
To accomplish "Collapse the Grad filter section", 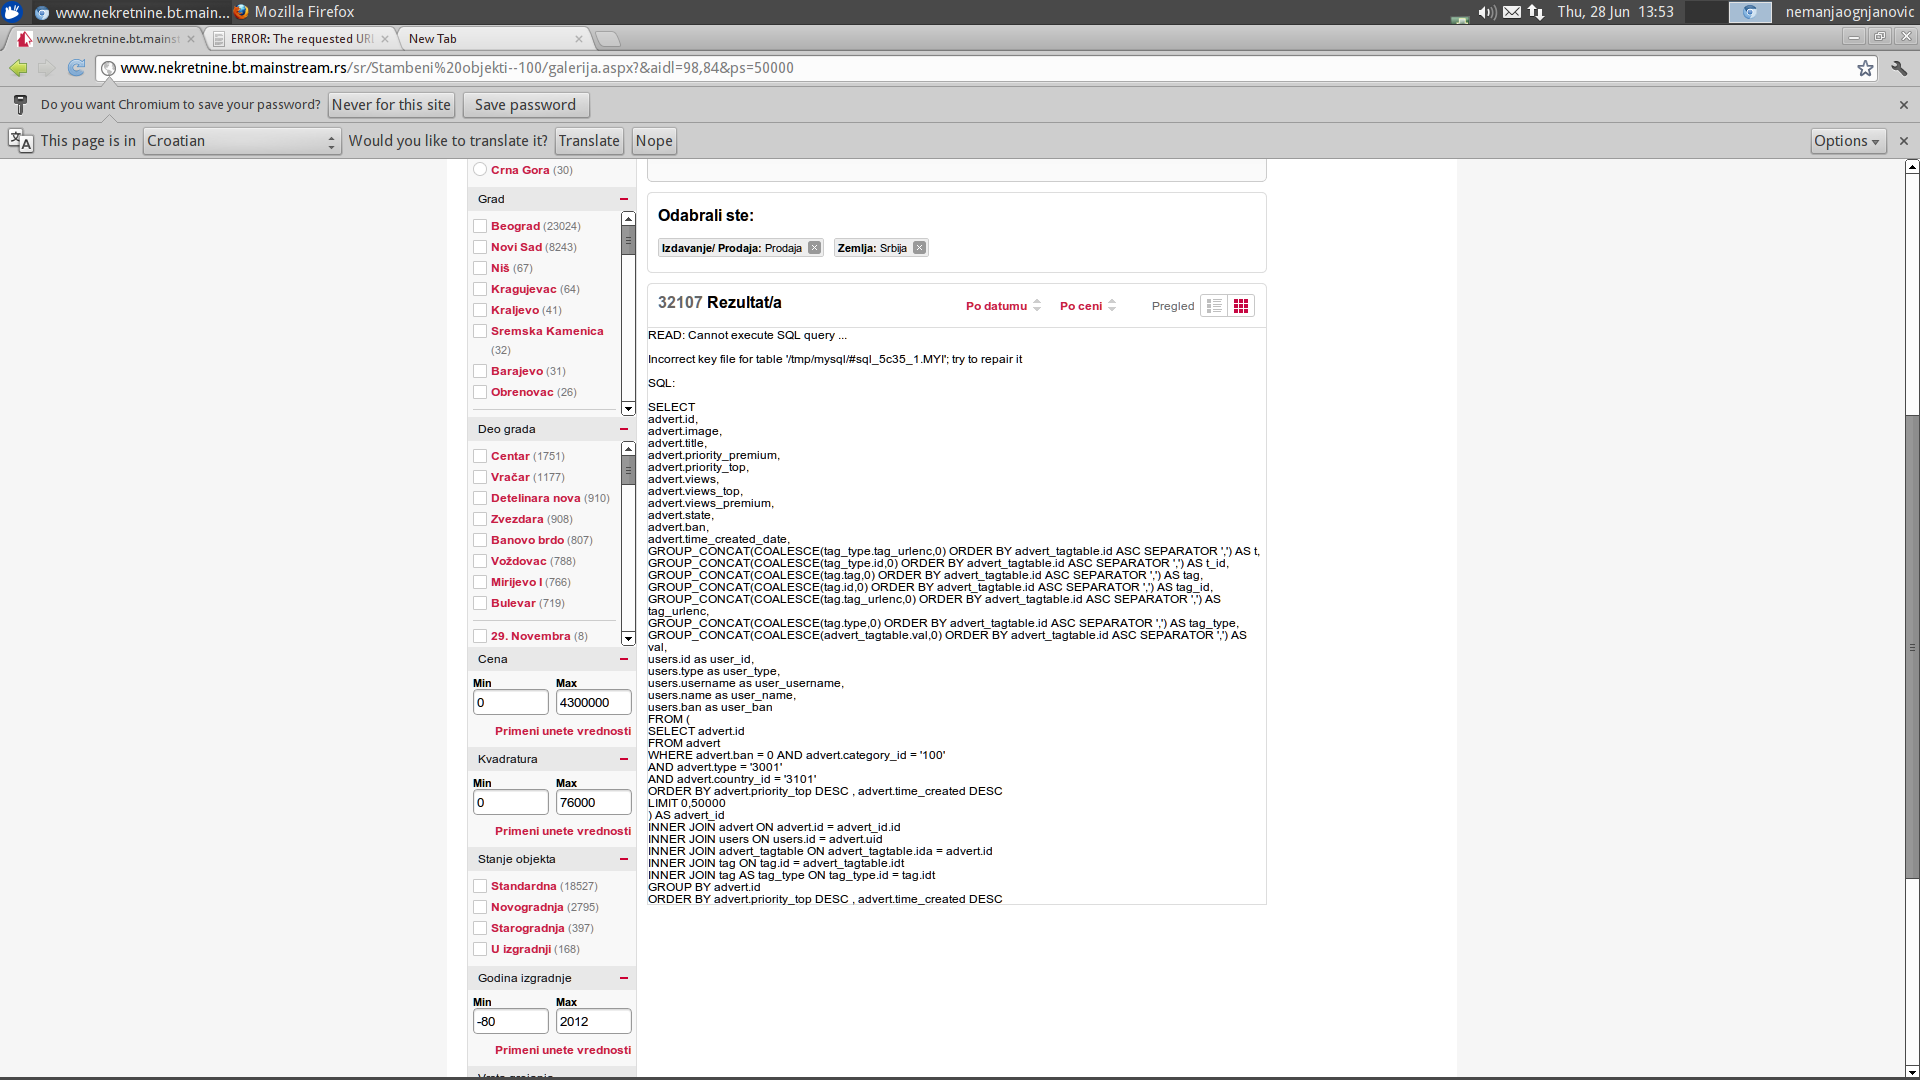I will [624, 199].
